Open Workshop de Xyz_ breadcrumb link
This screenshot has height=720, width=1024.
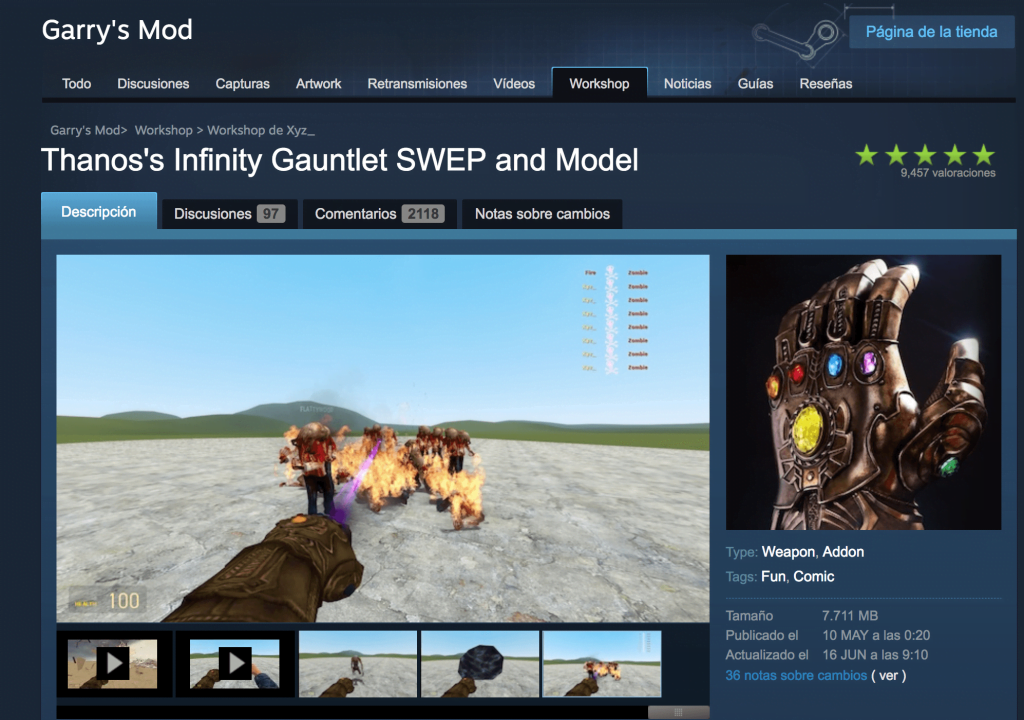point(261,130)
